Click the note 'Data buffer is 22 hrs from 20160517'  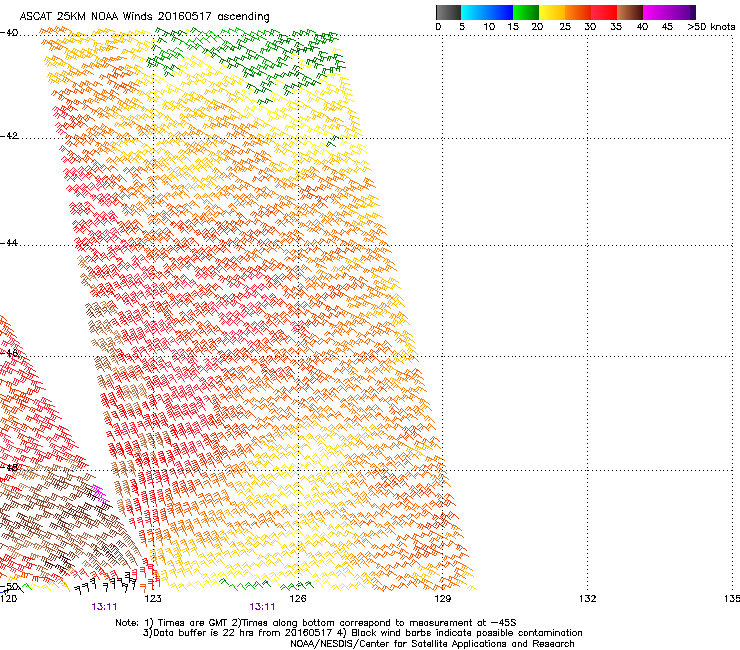pyautogui.click(x=243, y=633)
